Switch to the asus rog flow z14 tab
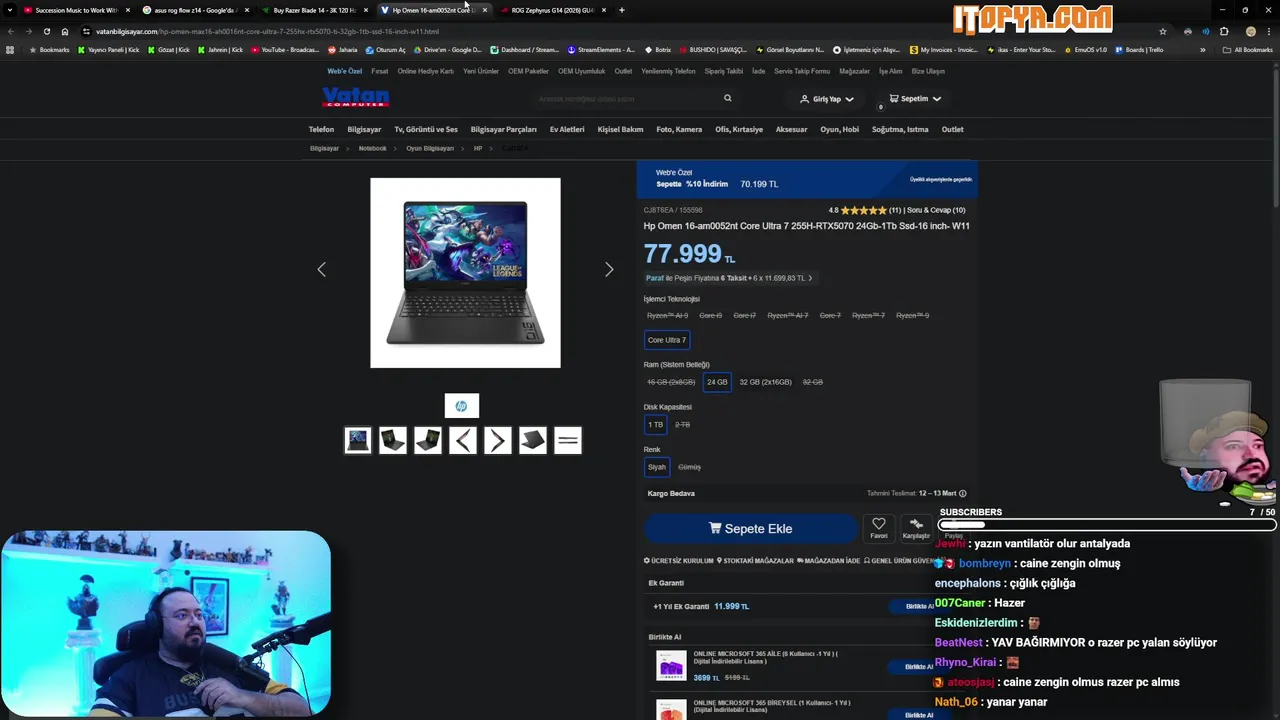 [x=195, y=10]
